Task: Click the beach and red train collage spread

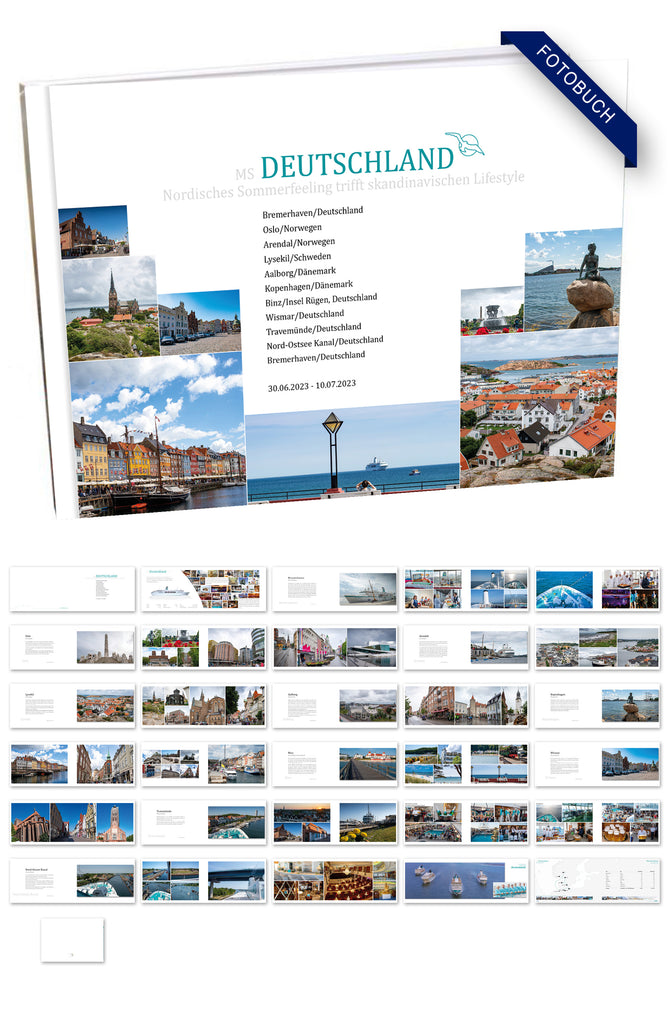Action: (466, 764)
